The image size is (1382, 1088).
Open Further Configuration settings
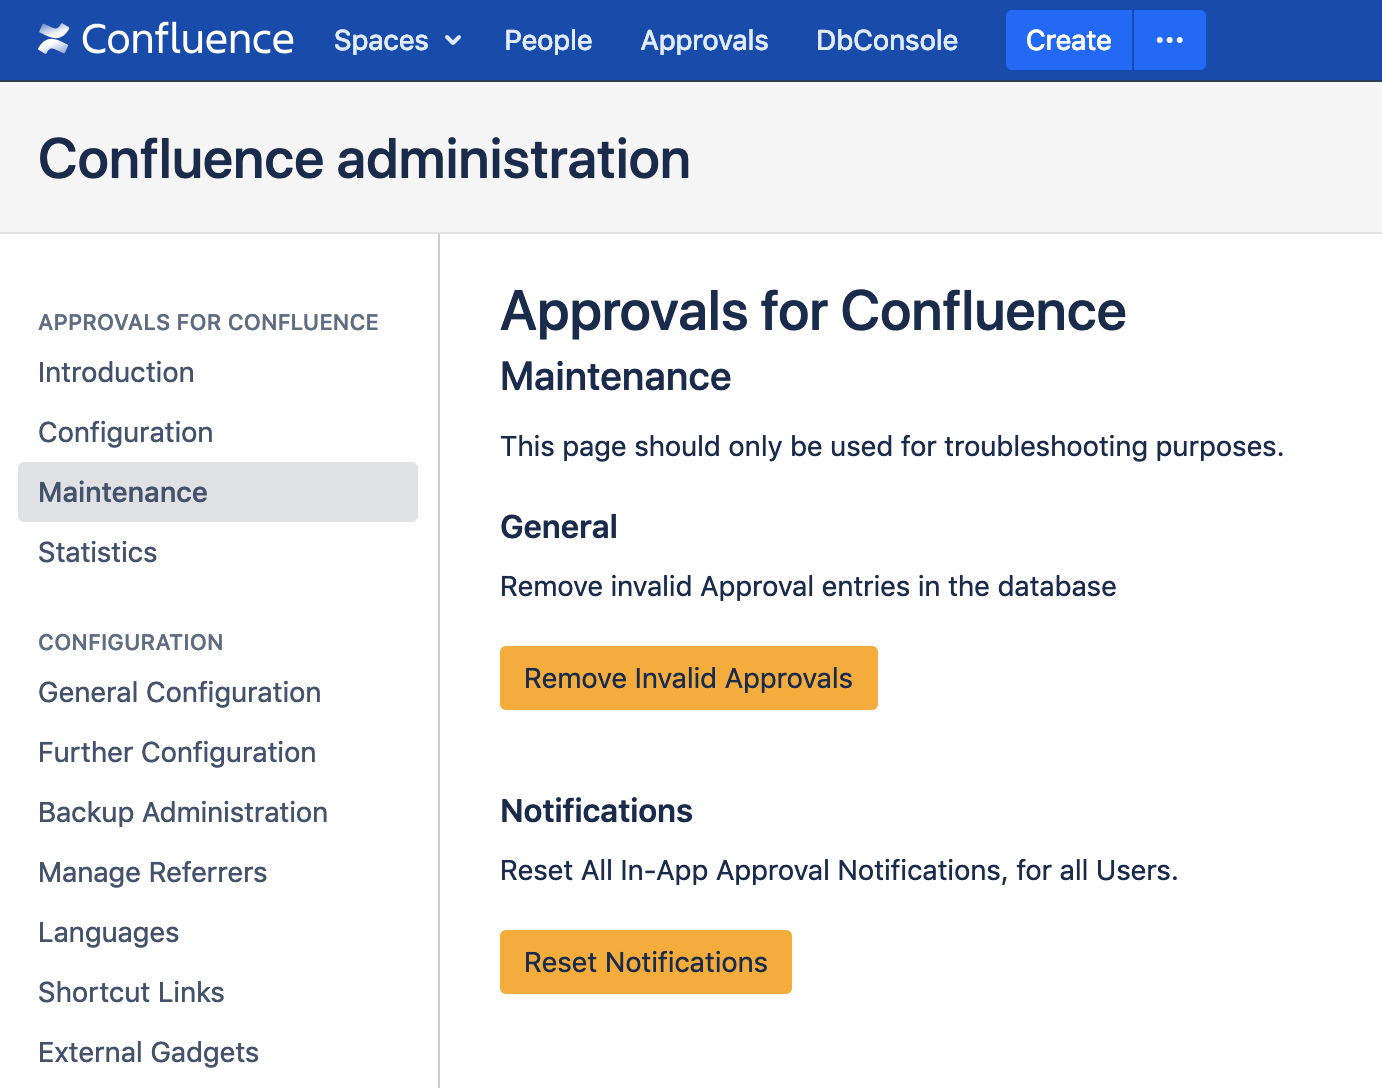pyautogui.click(x=177, y=752)
